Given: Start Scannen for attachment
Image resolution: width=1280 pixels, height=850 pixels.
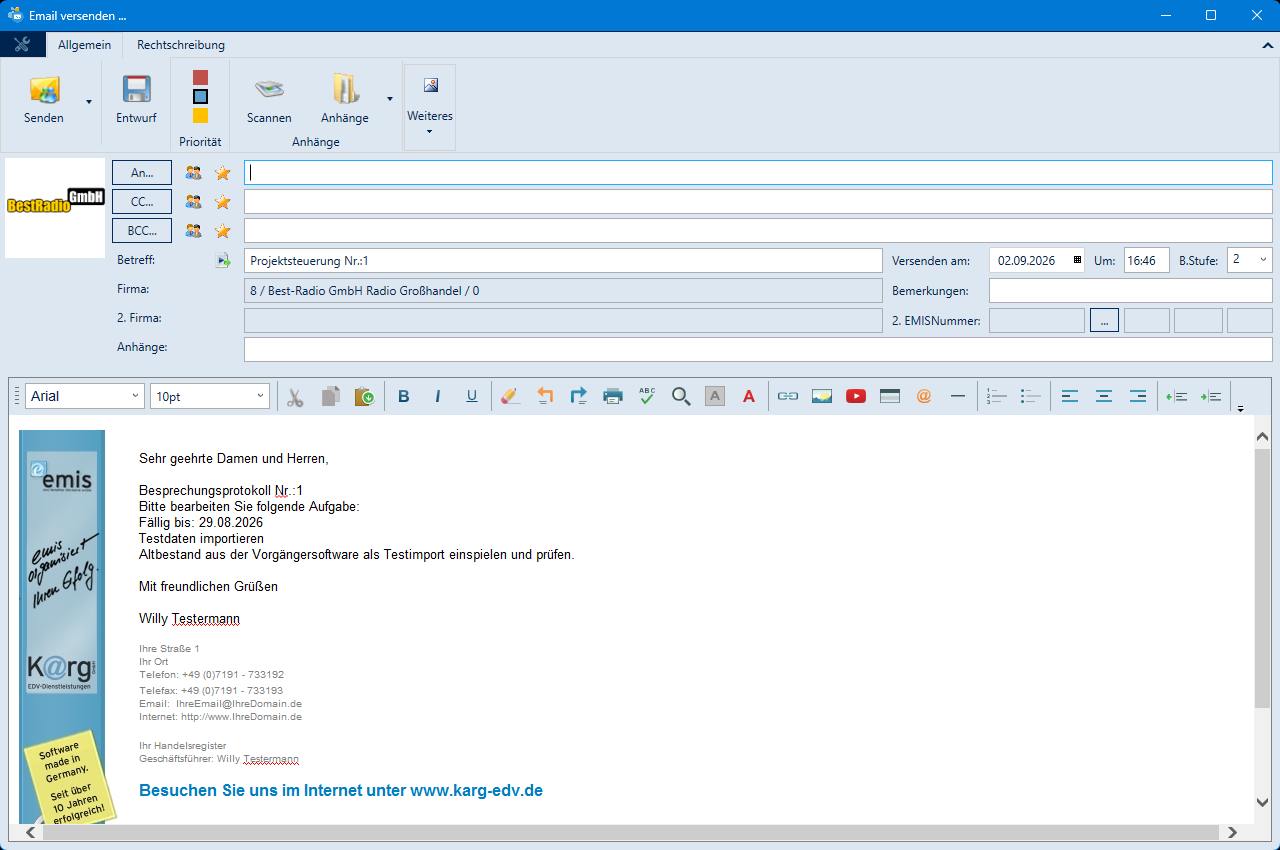Looking at the screenshot, I should 269,100.
